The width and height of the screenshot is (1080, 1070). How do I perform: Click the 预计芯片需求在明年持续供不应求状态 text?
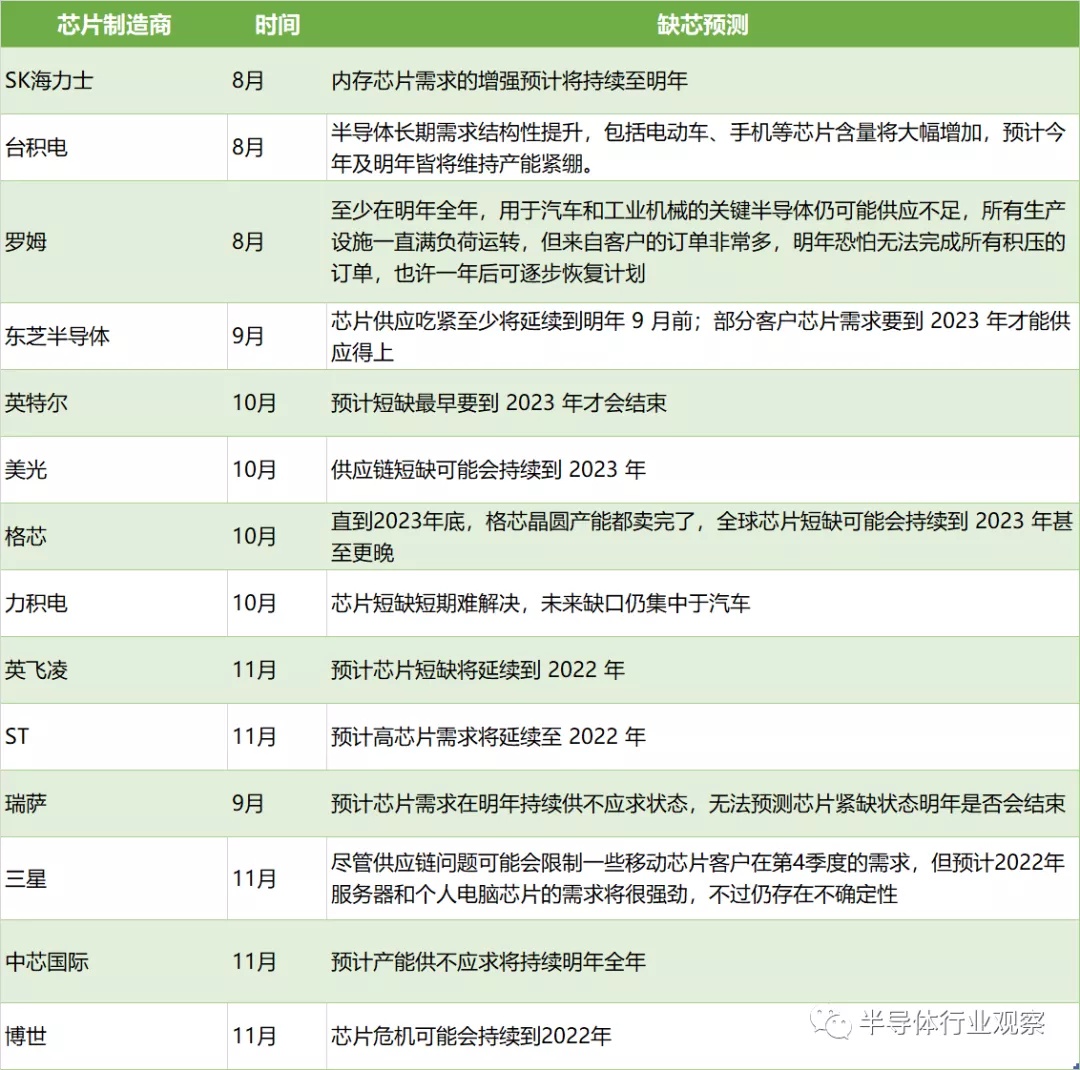(509, 803)
